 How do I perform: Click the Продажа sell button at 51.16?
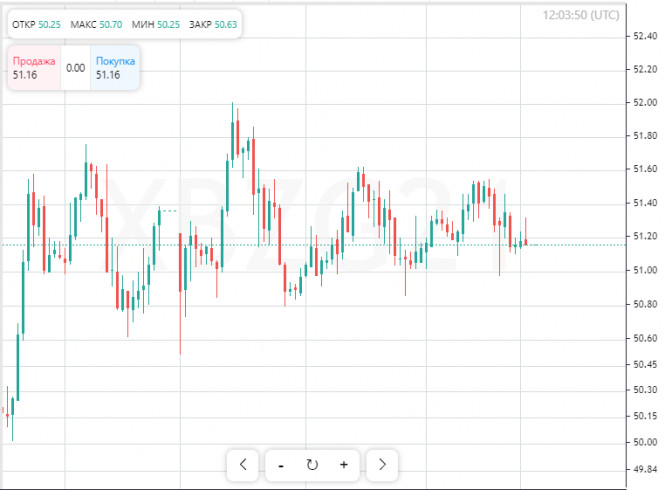(34, 68)
